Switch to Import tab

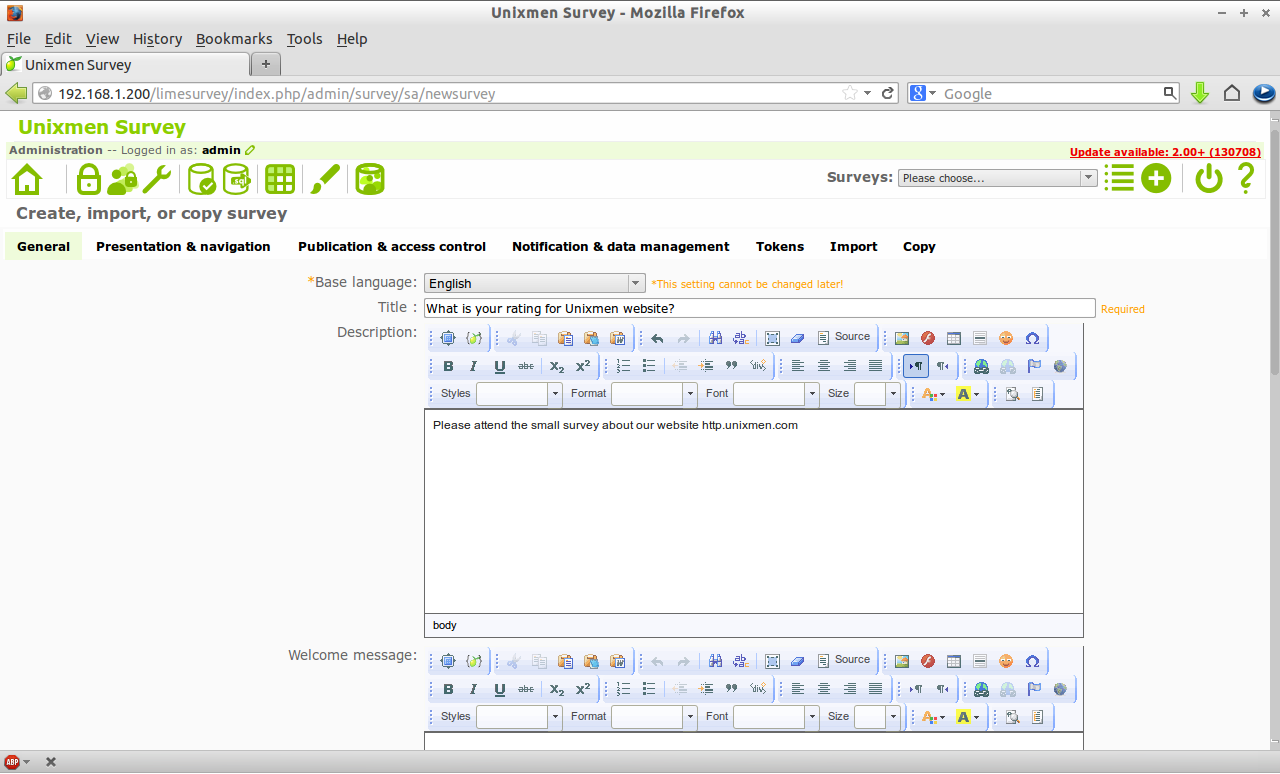(x=854, y=246)
